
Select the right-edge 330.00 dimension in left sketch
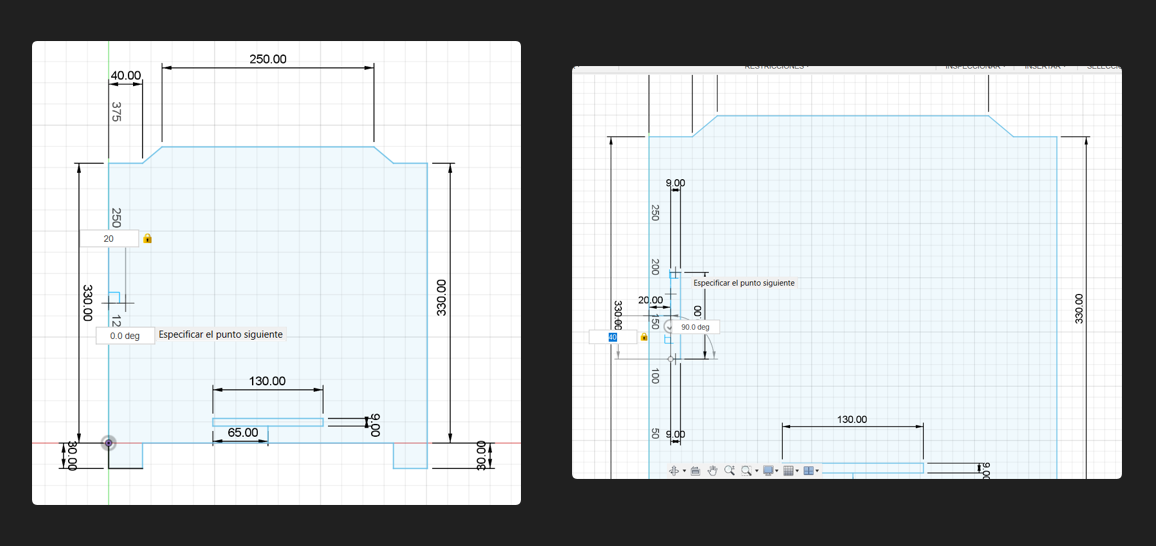441,299
